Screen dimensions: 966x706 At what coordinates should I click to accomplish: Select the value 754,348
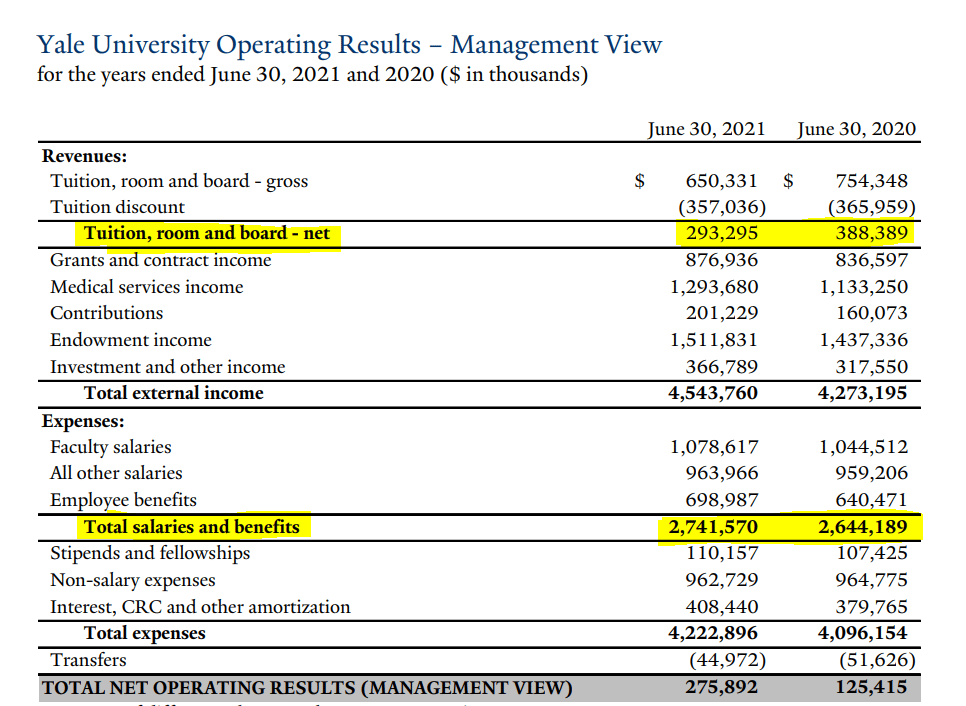[872, 181]
